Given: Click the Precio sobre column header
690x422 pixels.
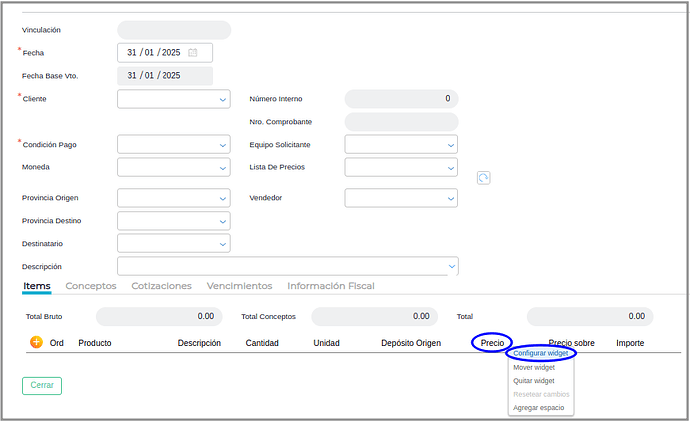Looking at the screenshot, I should tap(571, 343).
